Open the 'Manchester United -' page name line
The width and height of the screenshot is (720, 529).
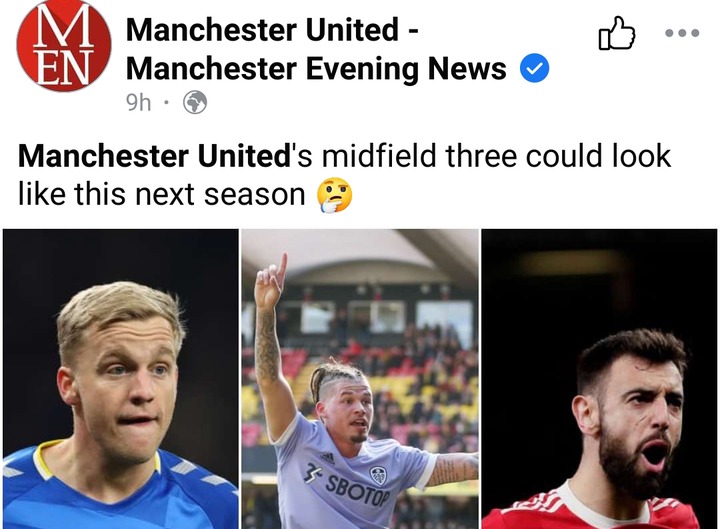pyautogui.click(x=272, y=29)
